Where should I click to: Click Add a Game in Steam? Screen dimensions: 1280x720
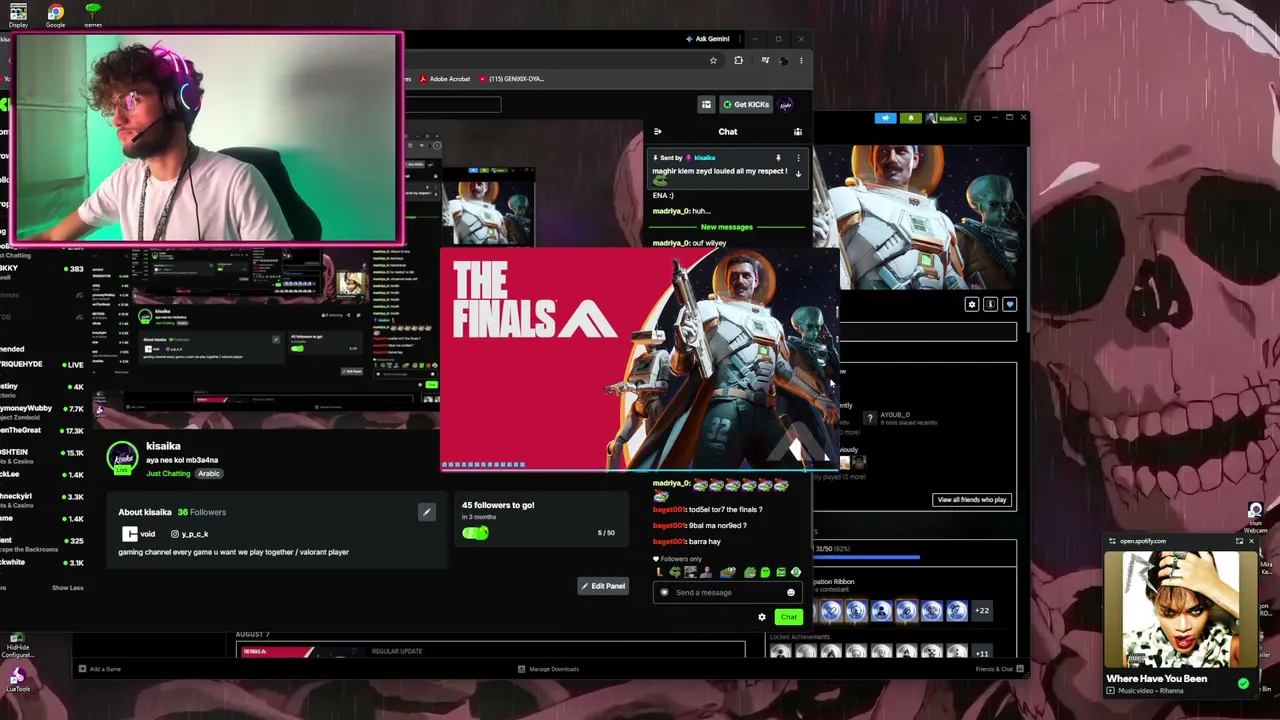100,669
